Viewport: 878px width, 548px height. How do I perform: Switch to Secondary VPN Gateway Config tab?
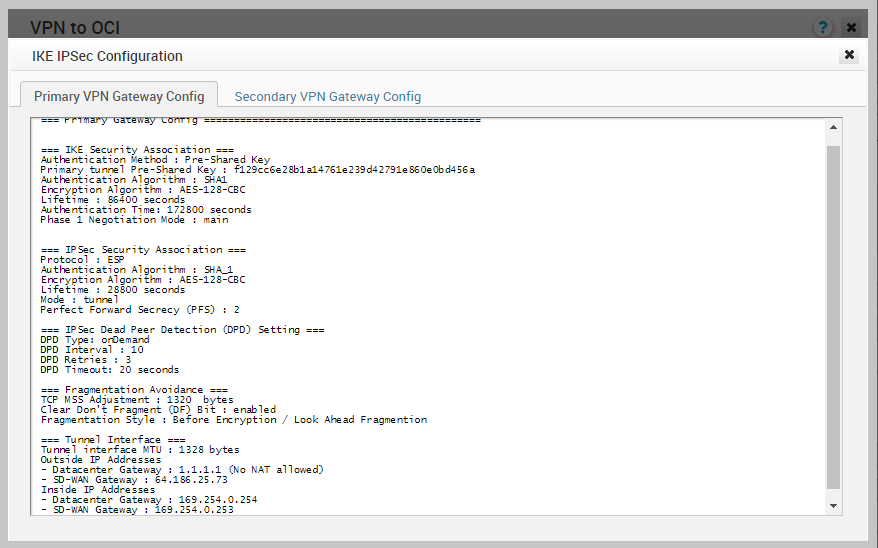pos(327,97)
